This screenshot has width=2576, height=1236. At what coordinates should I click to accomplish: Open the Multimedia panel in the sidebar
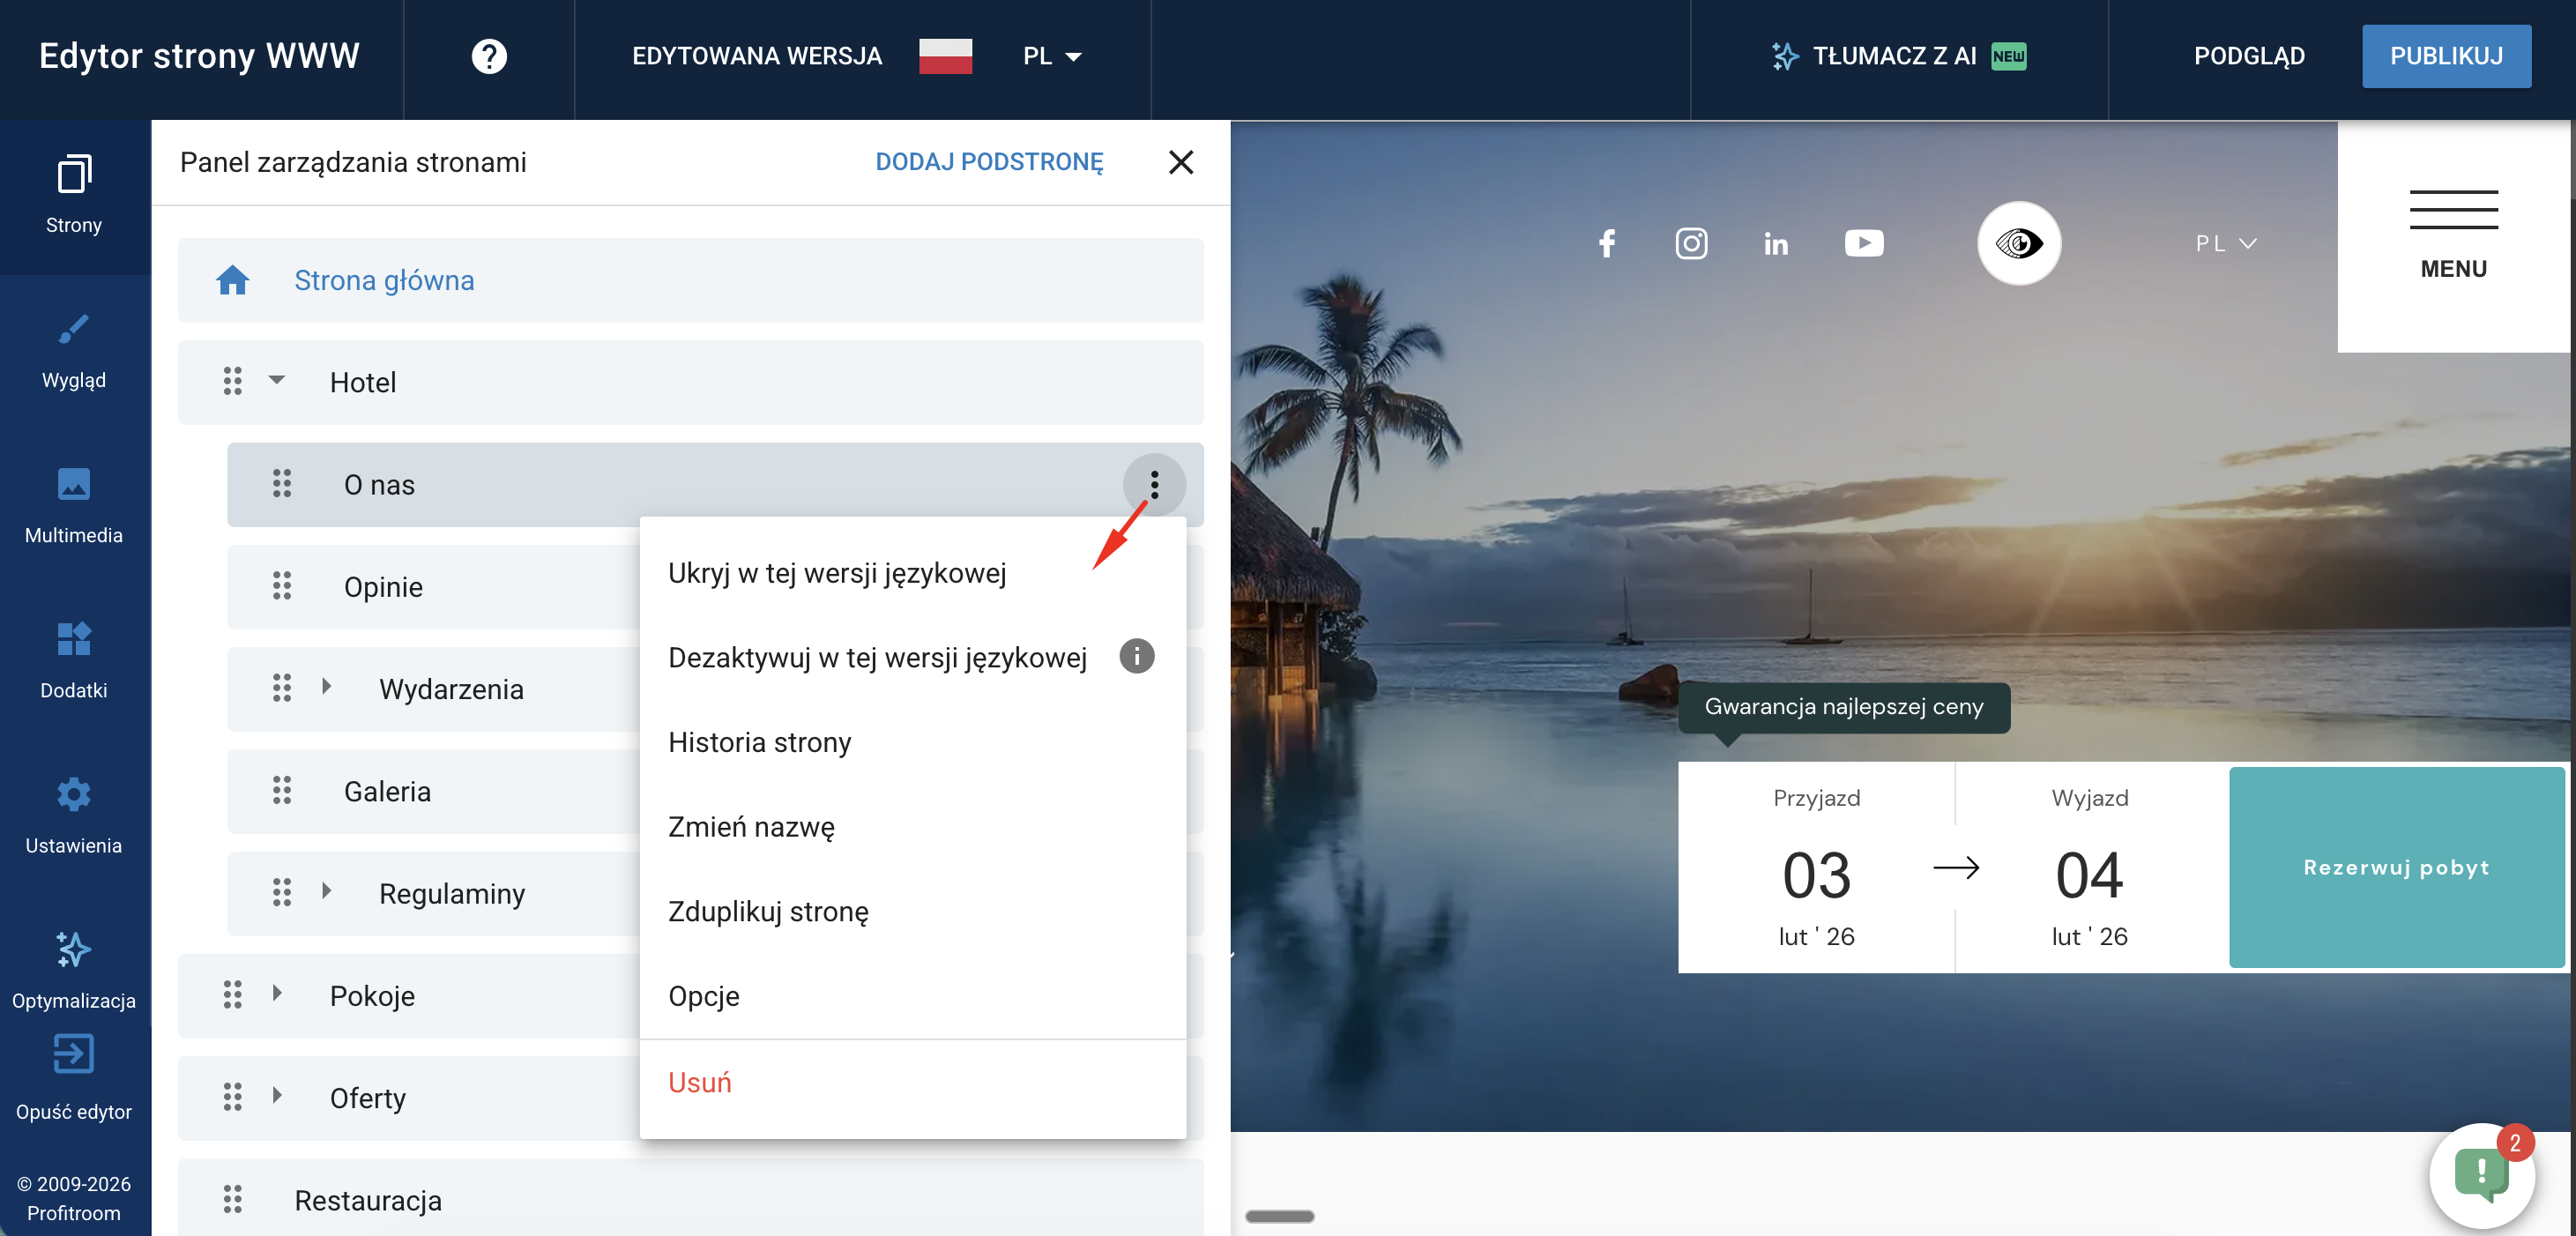pyautogui.click(x=74, y=505)
